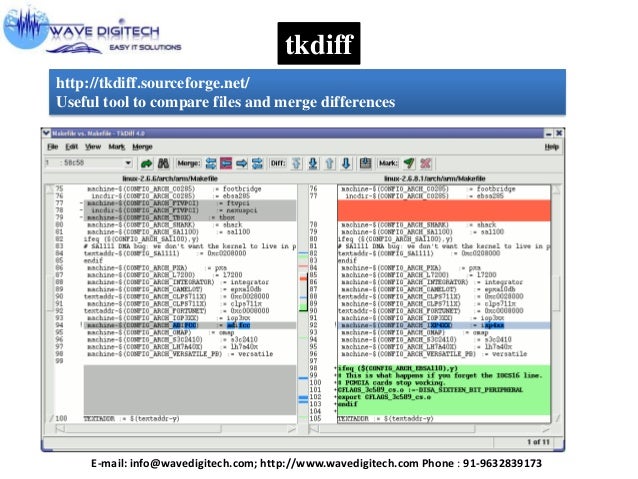
Task: Click left line 83 SA1111 DMA bug comment
Action: (190, 246)
